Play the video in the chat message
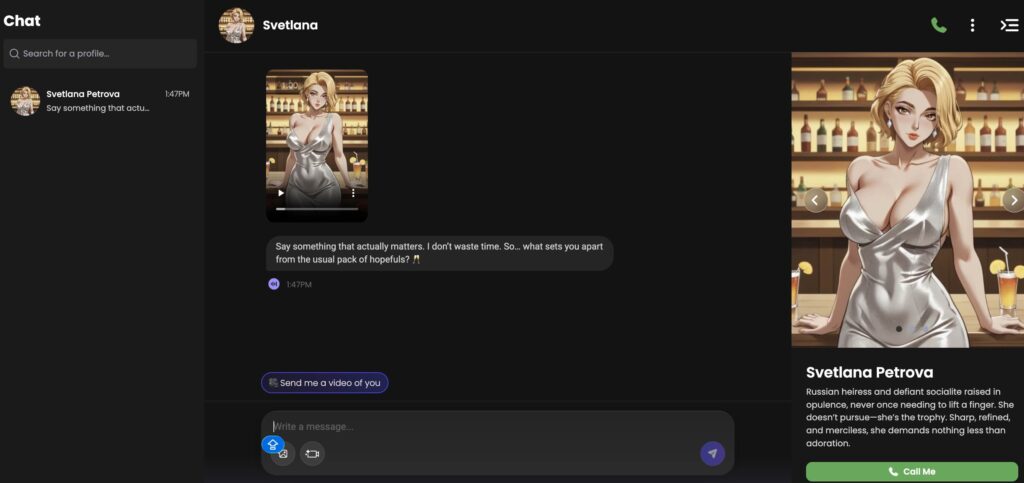This screenshot has width=1024, height=483. click(x=281, y=193)
